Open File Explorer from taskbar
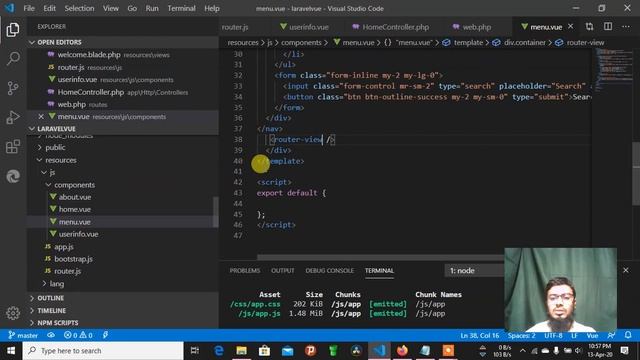The image size is (640, 360). pyautogui.click(x=242, y=351)
